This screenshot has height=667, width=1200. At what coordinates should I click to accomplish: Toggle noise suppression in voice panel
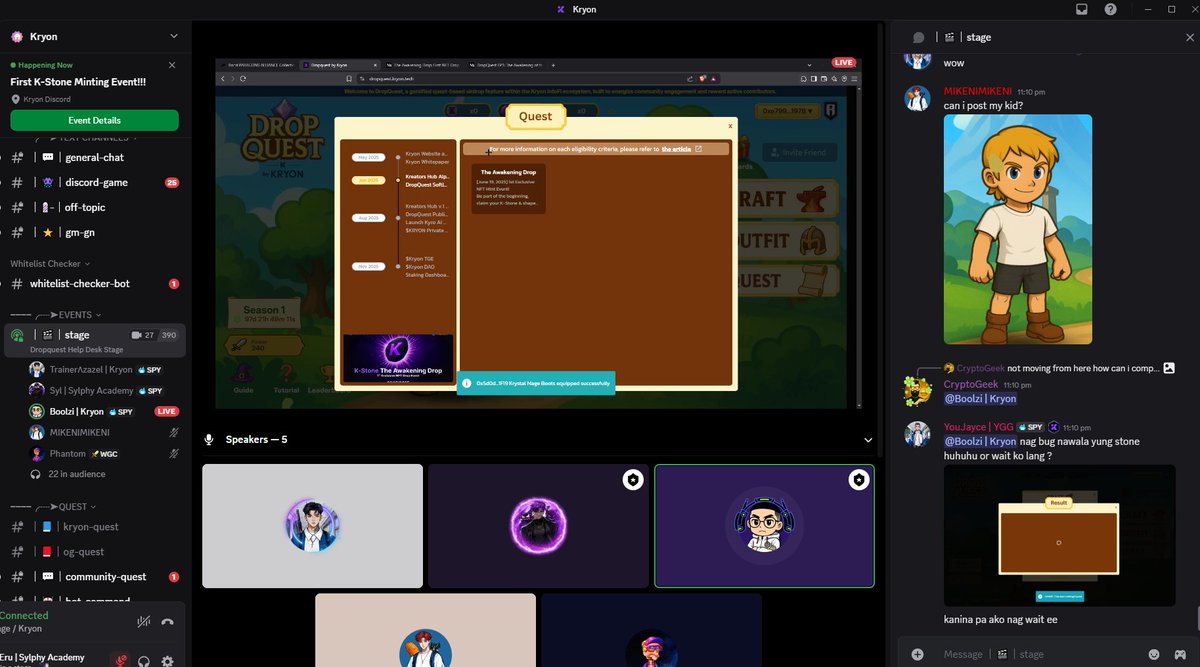[143, 622]
